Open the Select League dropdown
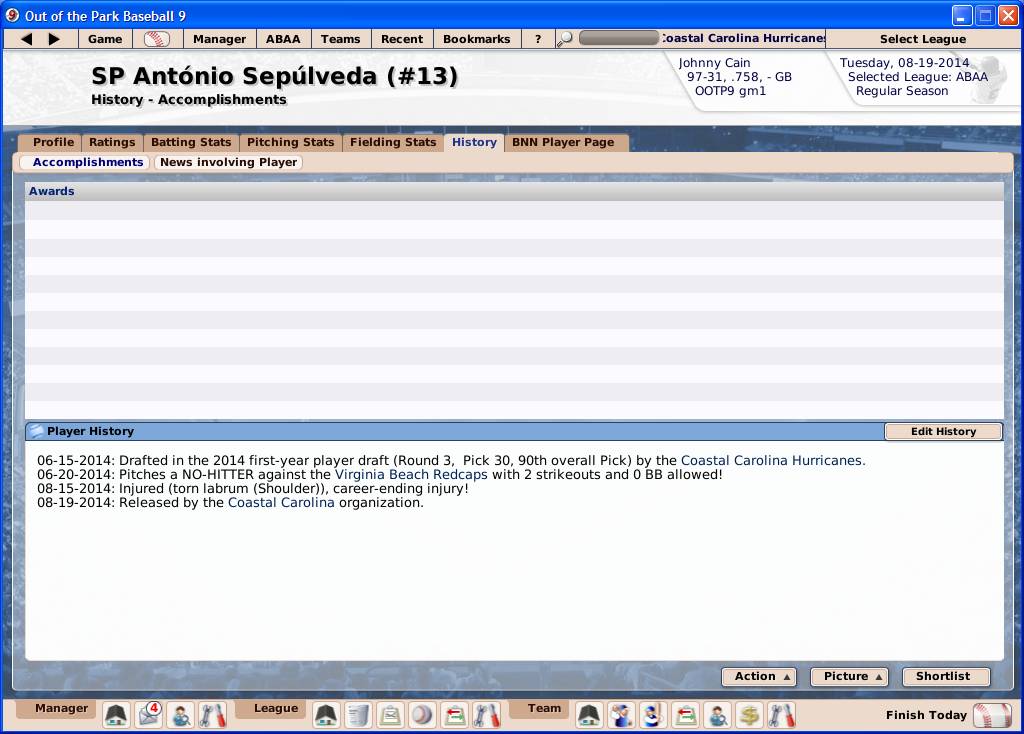Viewport: 1024px width, 734px height. pos(923,39)
